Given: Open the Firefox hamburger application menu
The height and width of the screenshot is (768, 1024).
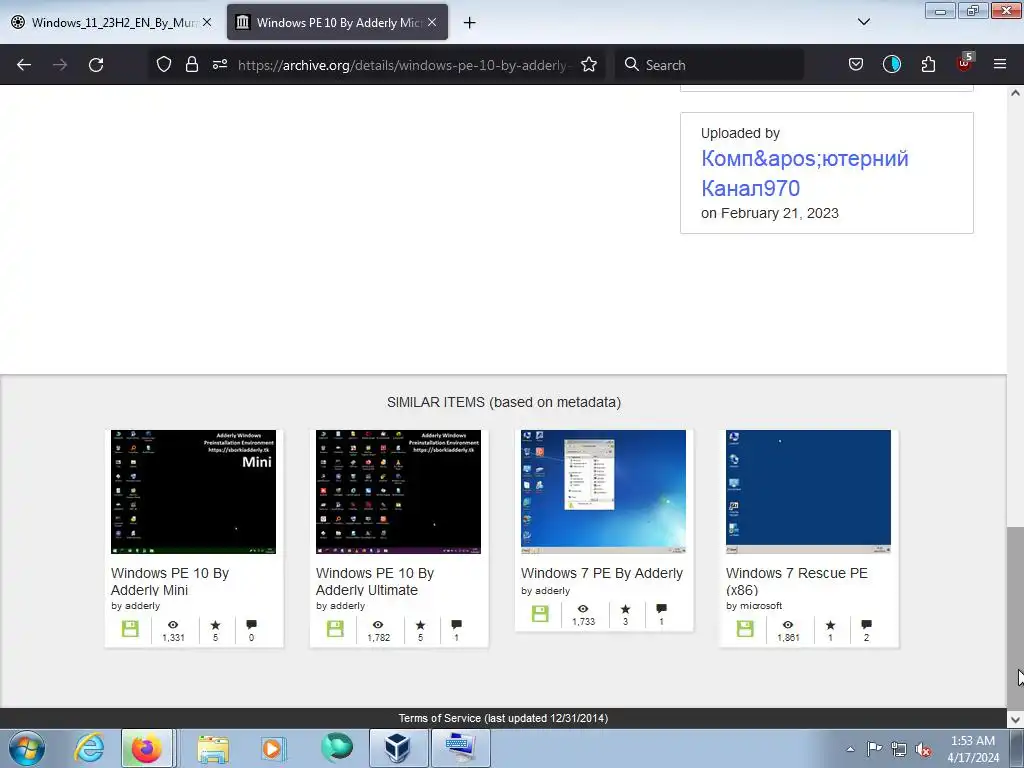Looking at the screenshot, I should [1000, 64].
